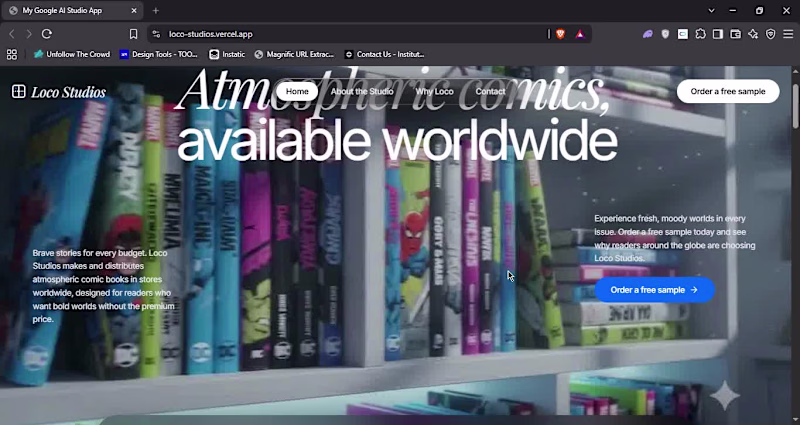
Task: Open the Contact nav item
Action: (x=490, y=91)
